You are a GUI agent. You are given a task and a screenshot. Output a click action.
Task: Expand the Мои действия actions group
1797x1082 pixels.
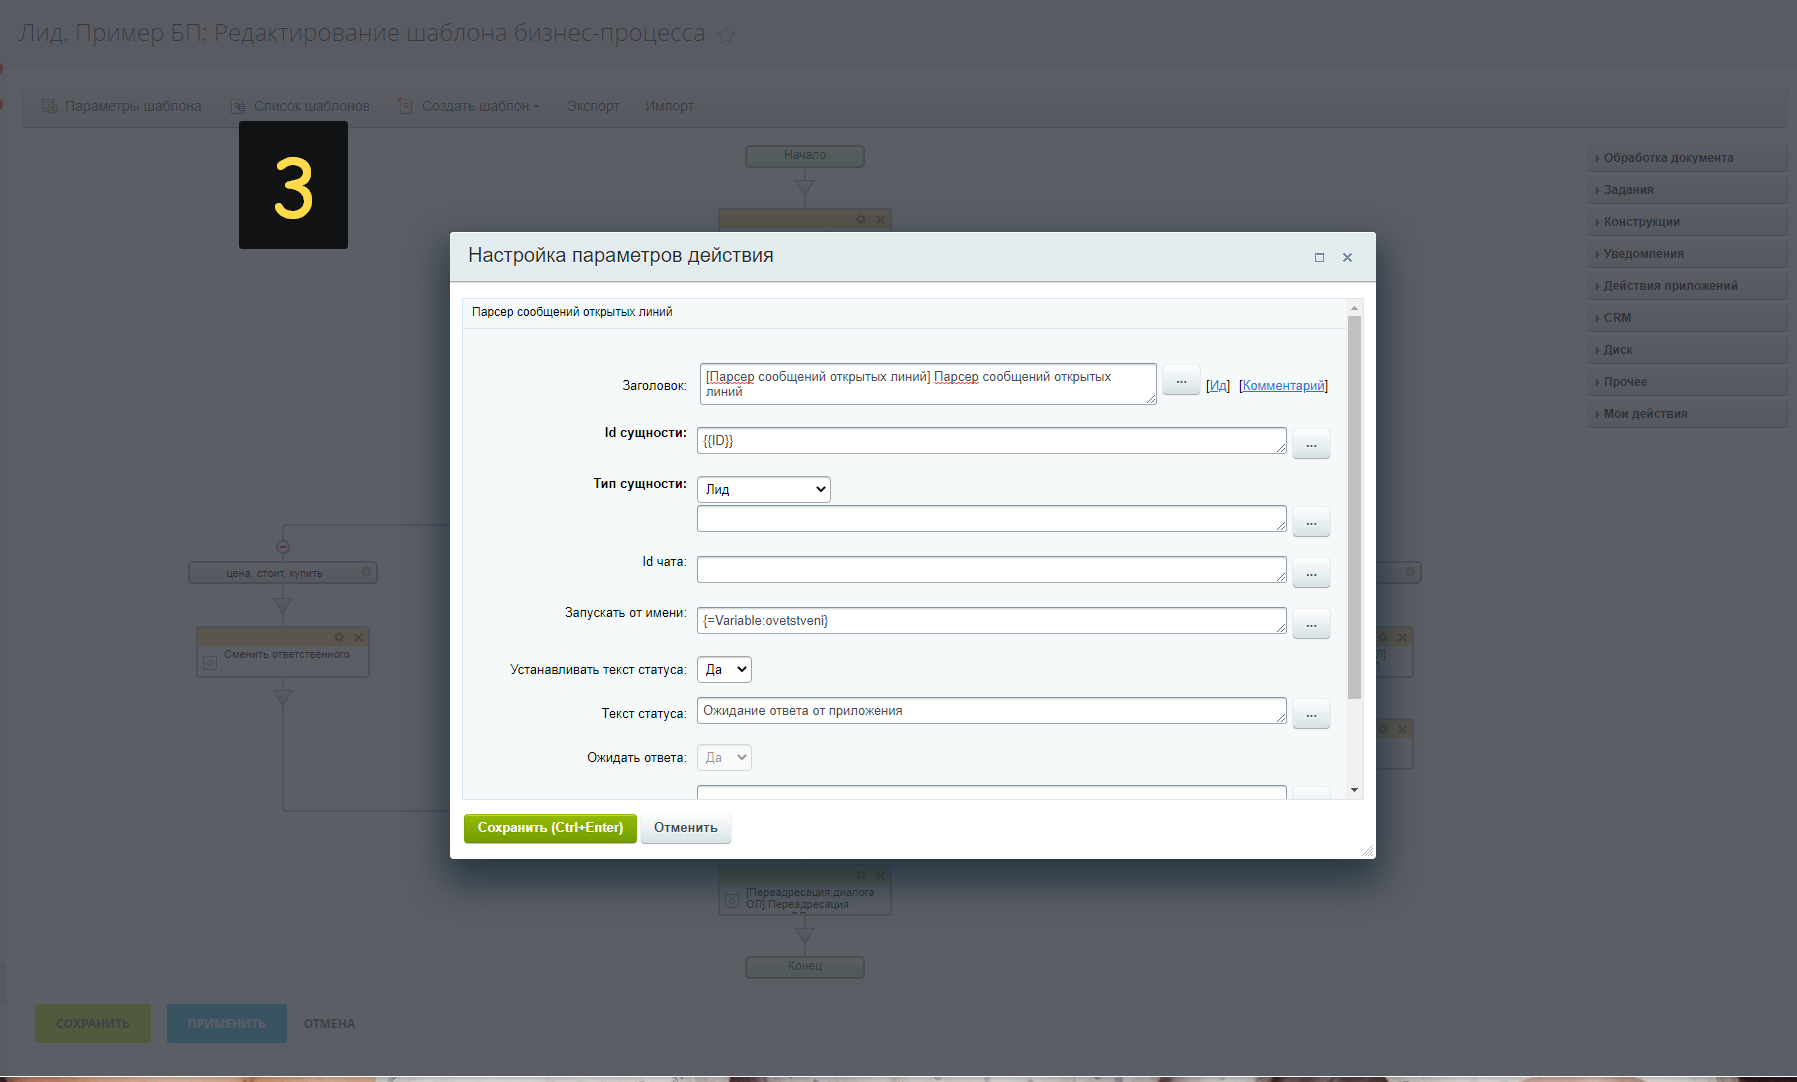(x=1687, y=414)
